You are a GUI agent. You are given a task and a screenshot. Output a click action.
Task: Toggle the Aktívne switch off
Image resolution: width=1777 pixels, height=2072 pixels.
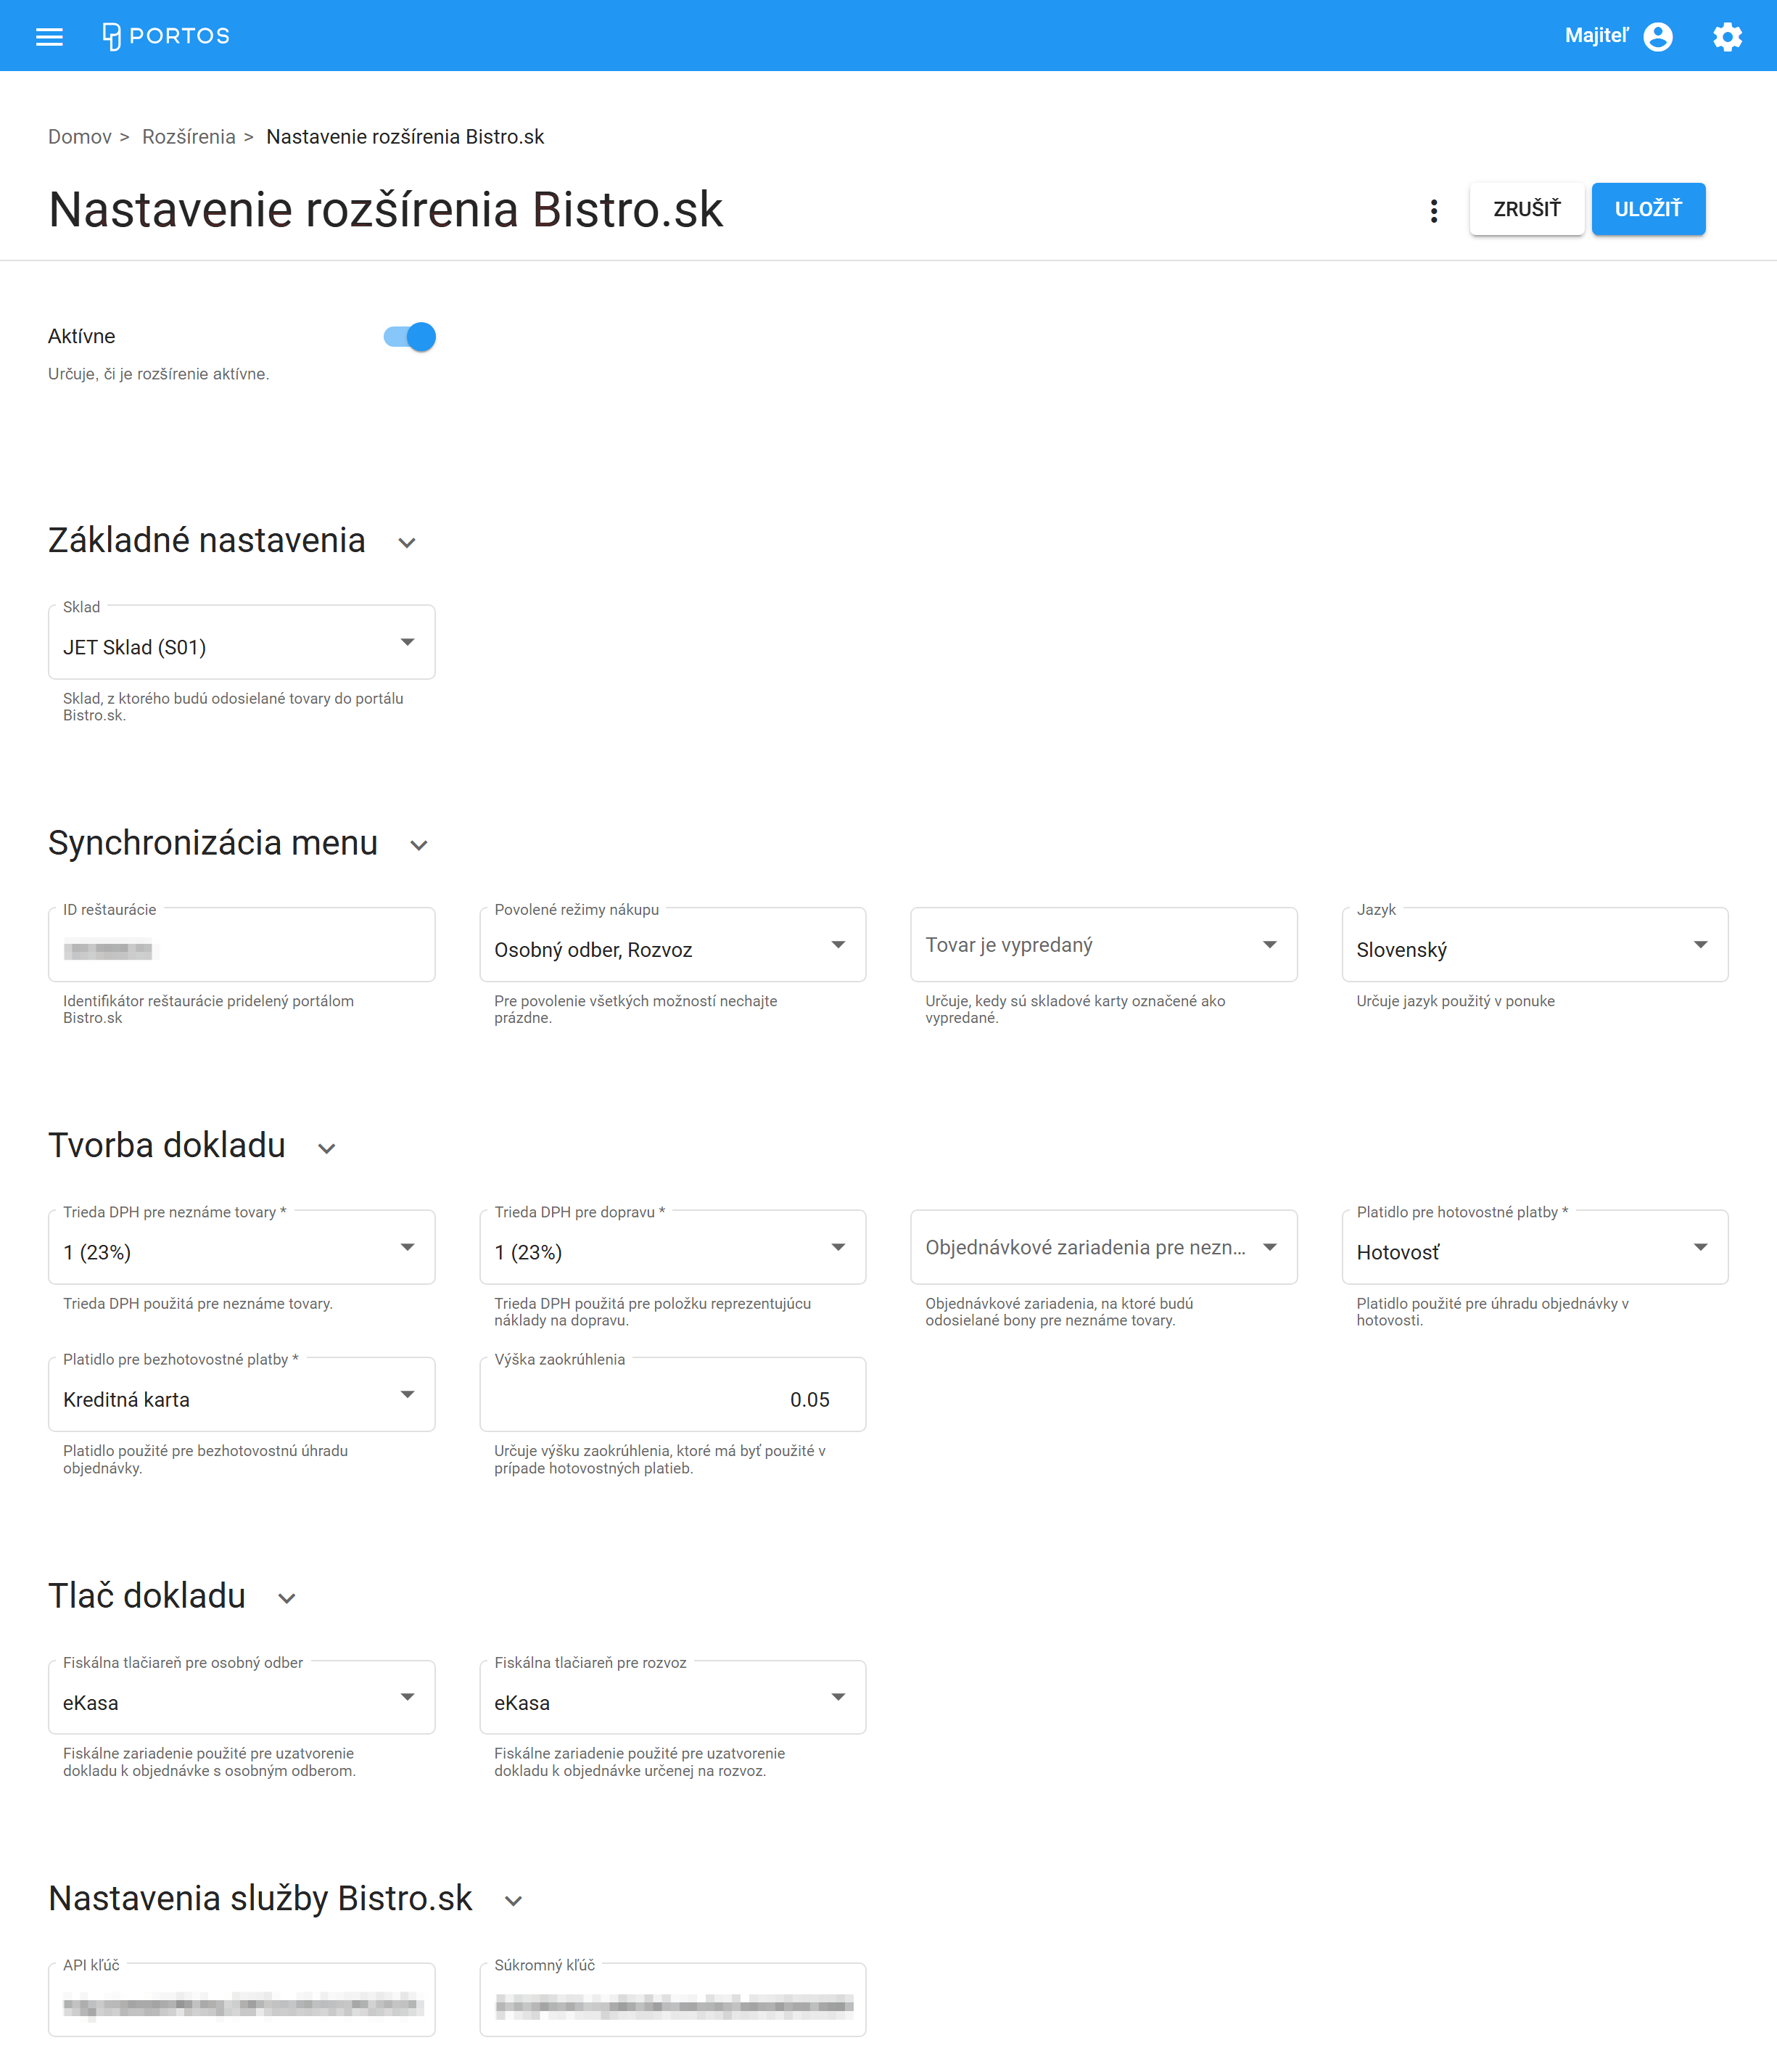click(410, 337)
